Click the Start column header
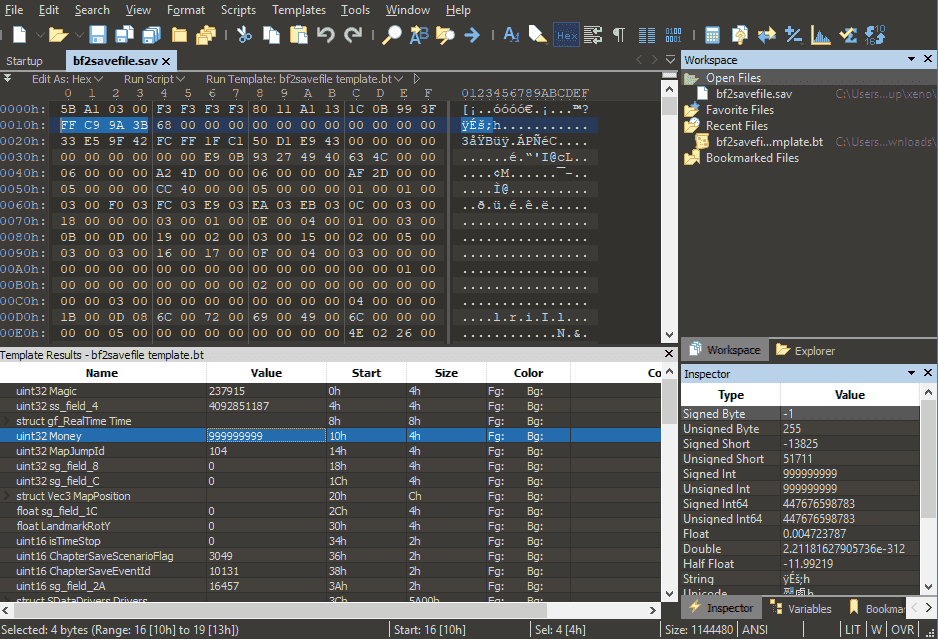 (x=366, y=373)
